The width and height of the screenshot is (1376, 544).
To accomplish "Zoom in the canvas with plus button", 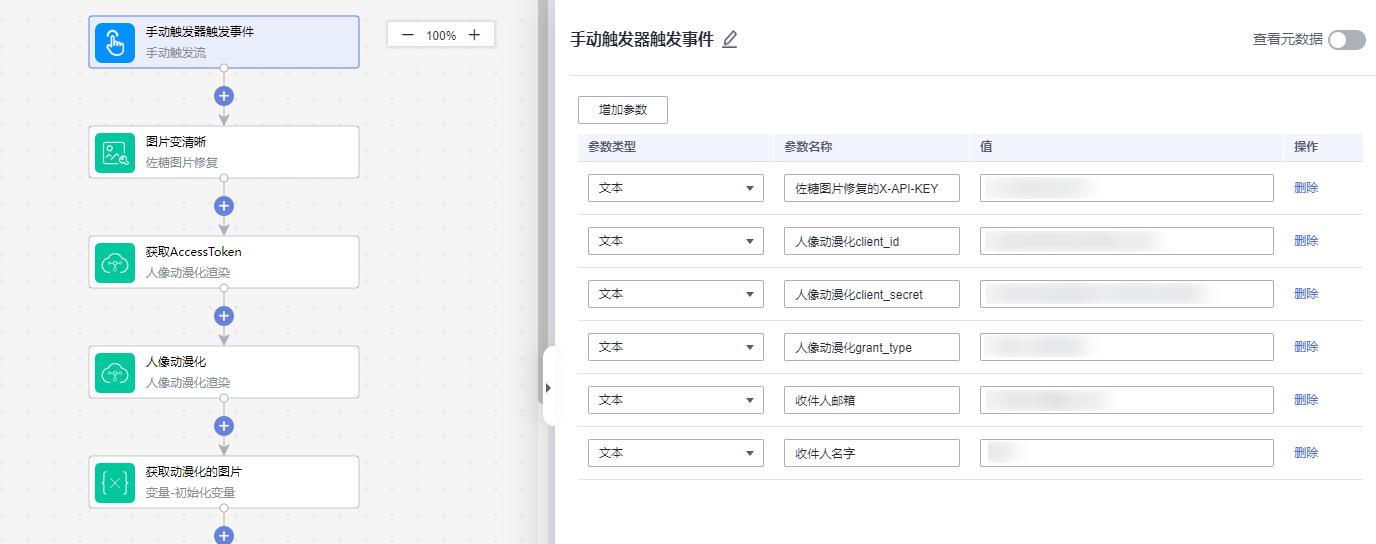I will (474, 35).
